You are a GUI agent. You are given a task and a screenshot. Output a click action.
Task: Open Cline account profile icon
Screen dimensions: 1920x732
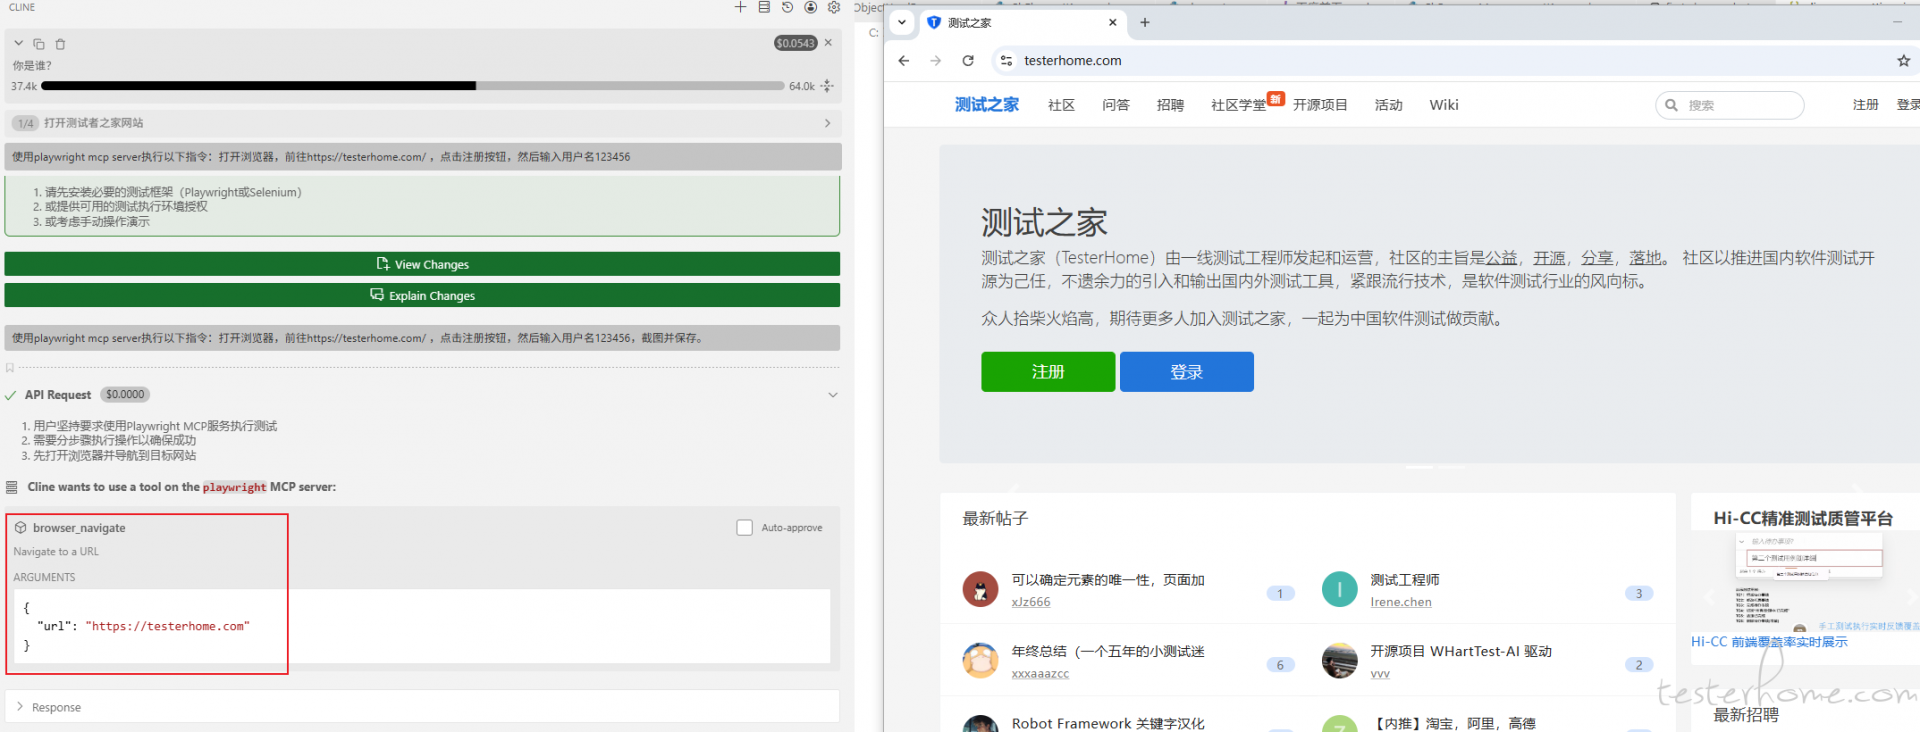coord(811,7)
